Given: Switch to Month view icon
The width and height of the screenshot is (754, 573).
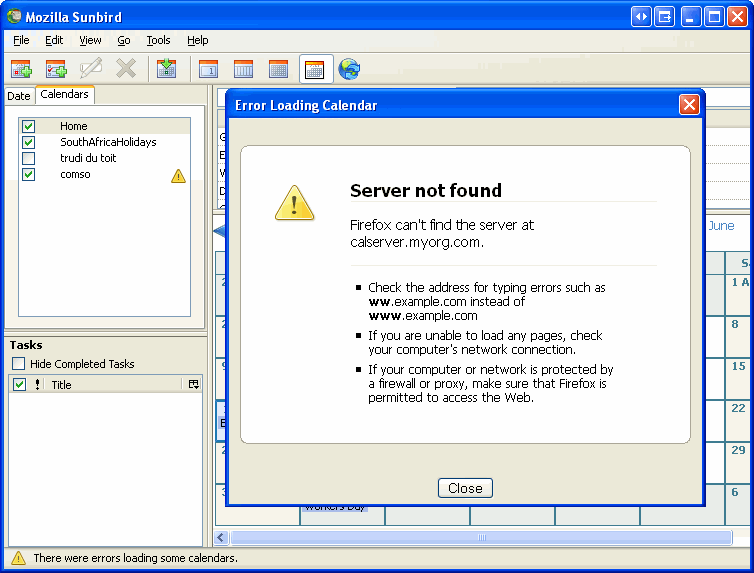Looking at the screenshot, I should [315, 69].
